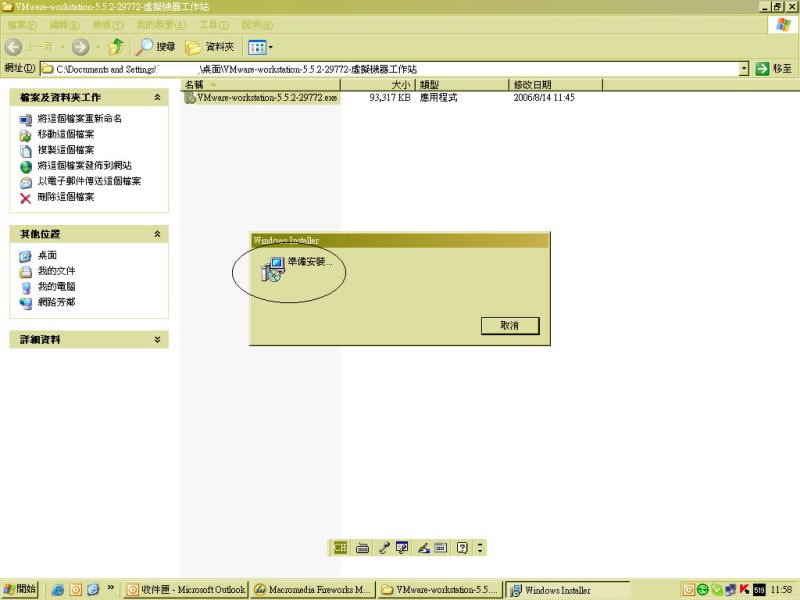The width and height of the screenshot is (800, 600).
Task: Sort files by the 修改日期 column header
Action: [556, 85]
